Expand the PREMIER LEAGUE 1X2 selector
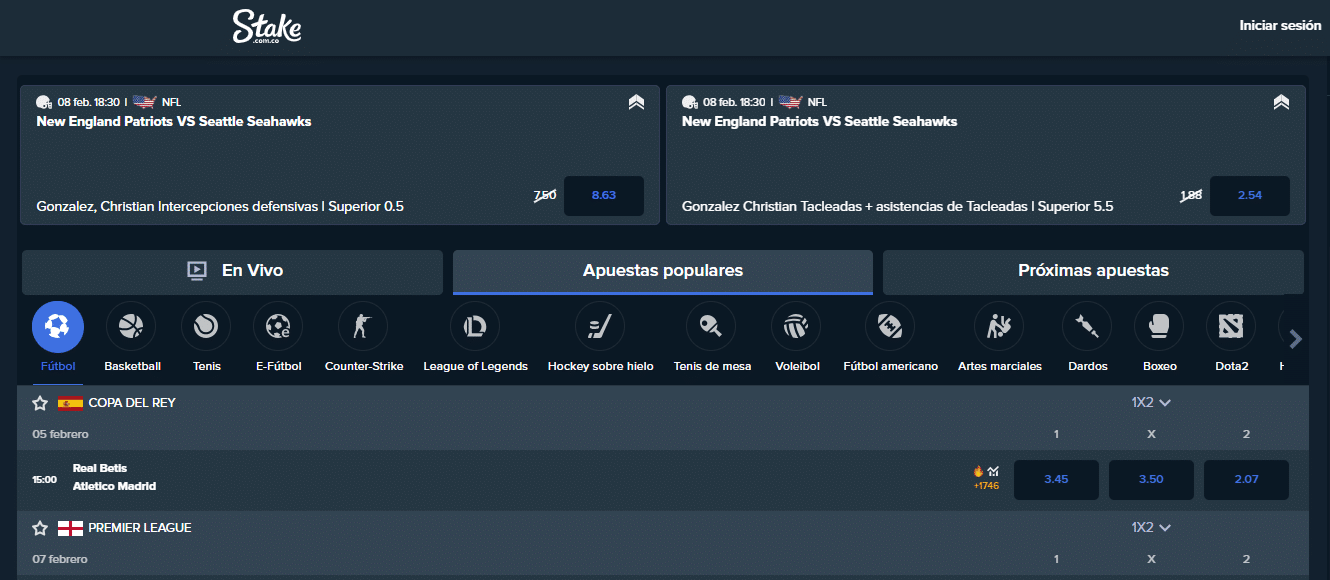 pos(1151,527)
